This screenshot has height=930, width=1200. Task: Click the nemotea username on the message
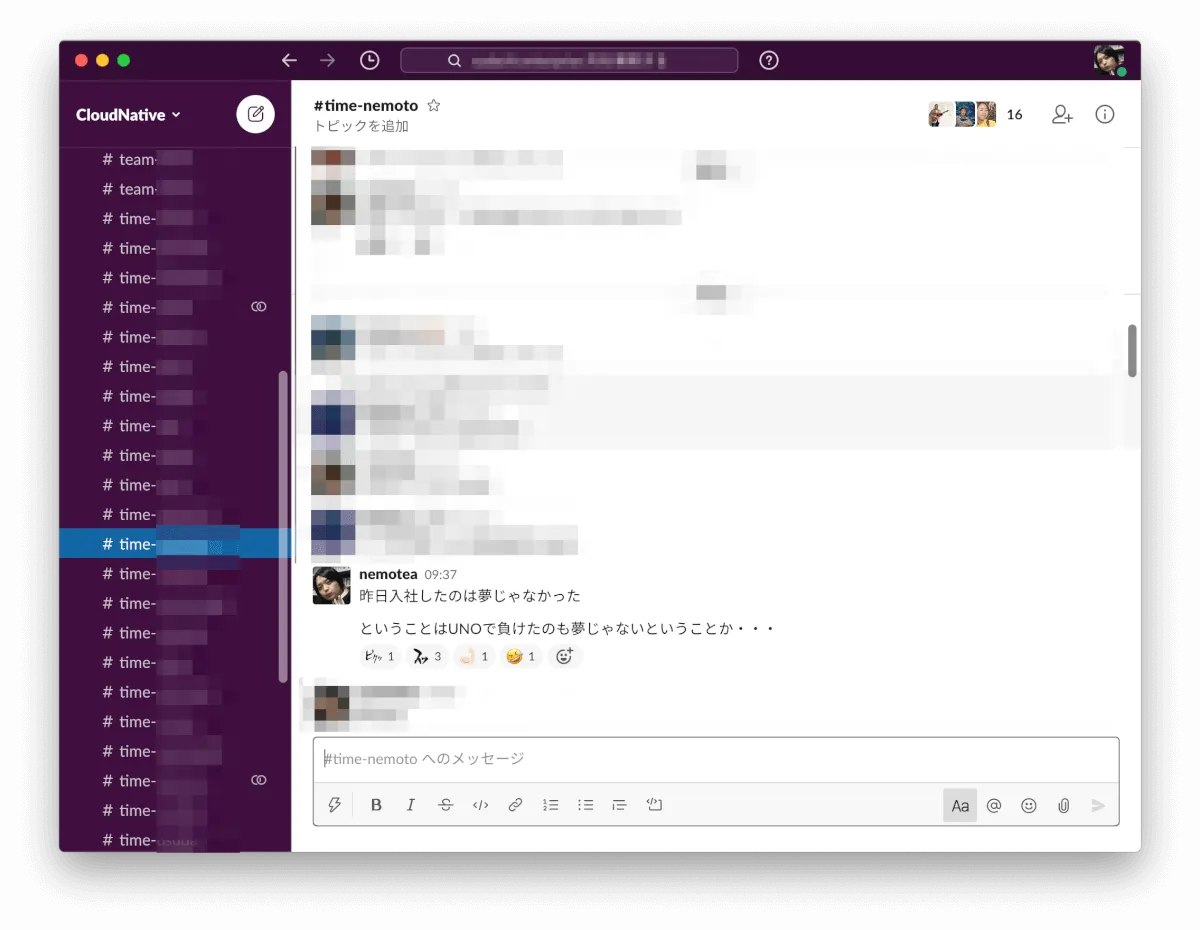click(x=388, y=574)
